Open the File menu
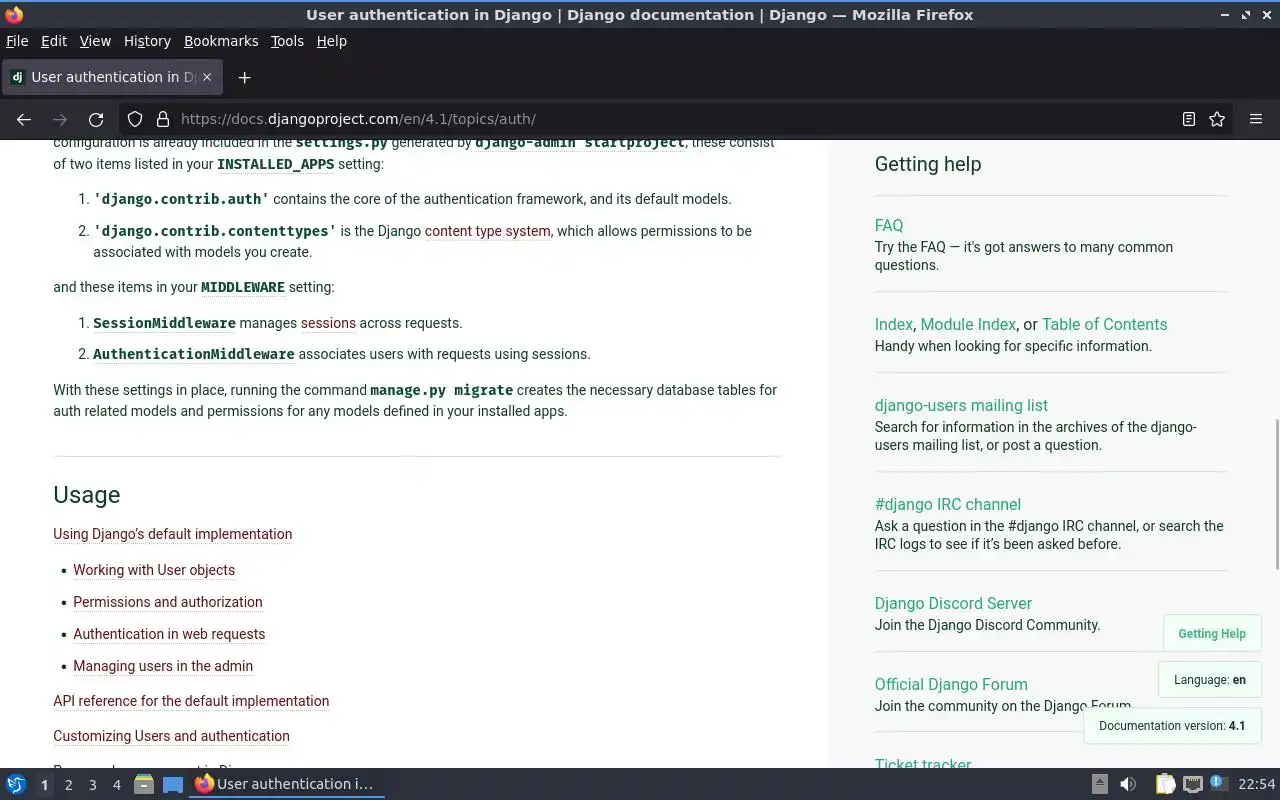This screenshot has width=1280, height=800. [17, 41]
